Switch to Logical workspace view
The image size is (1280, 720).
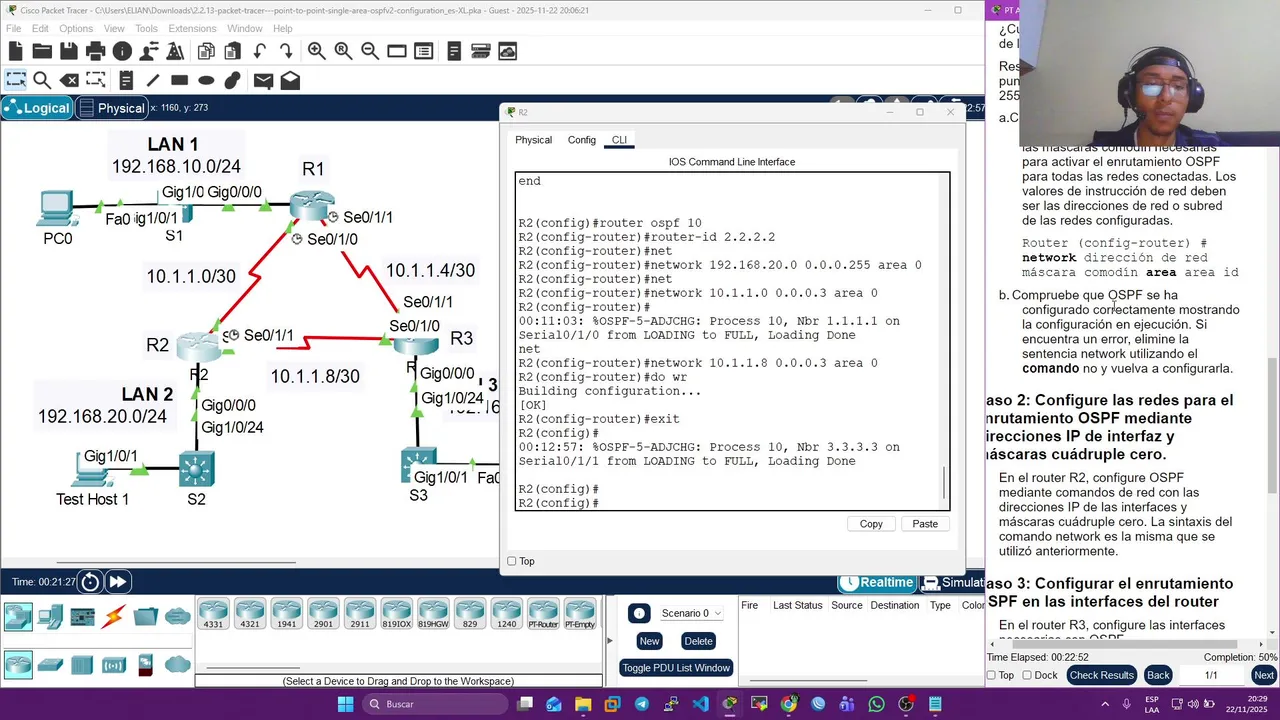[37, 108]
